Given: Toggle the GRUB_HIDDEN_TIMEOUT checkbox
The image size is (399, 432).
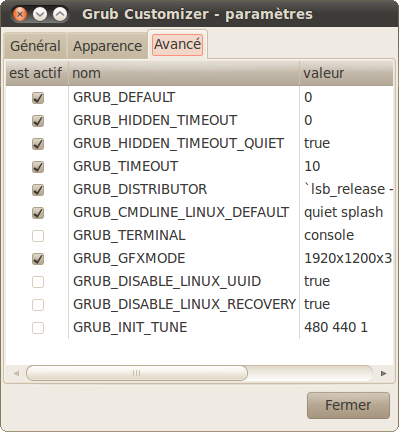Looking at the screenshot, I should pos(38,121).
